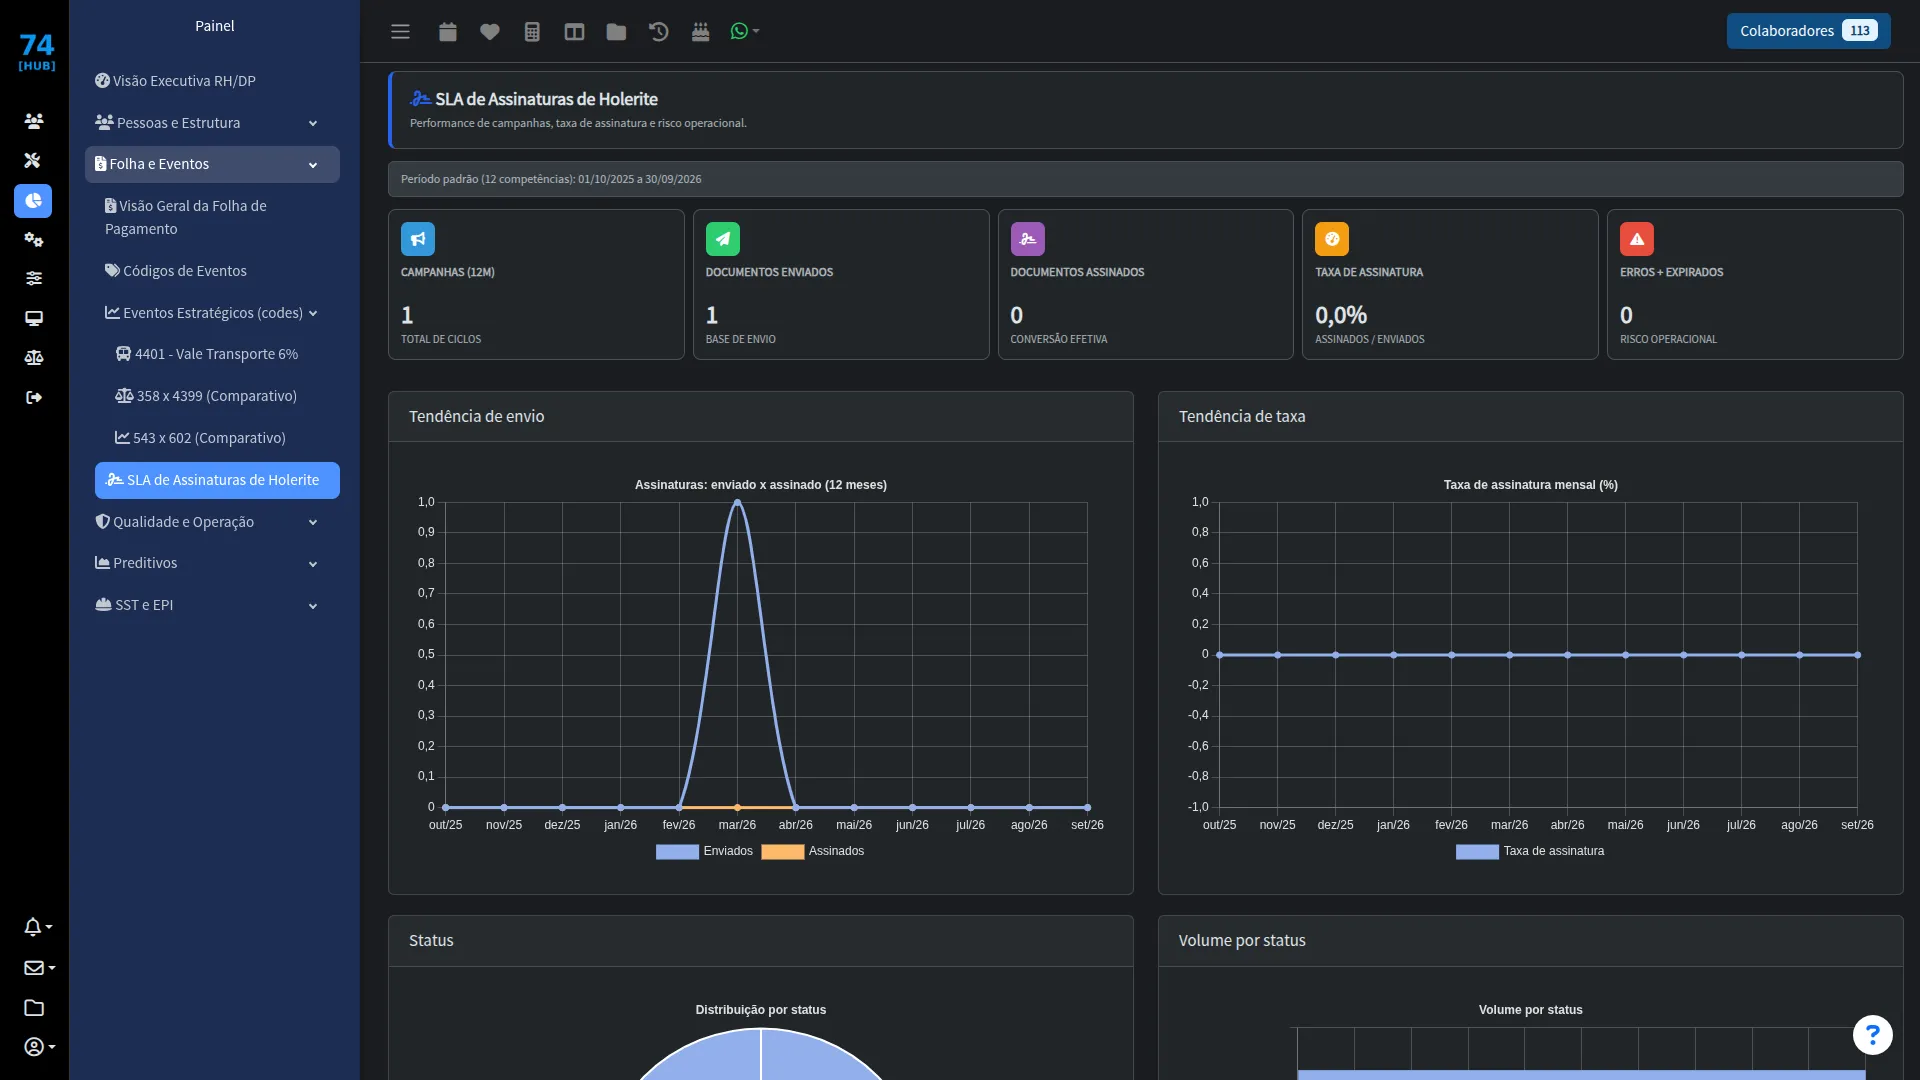Toggle Enviados legend swatch in chart
1920x1080 pixels.
(x=677, y=852)
